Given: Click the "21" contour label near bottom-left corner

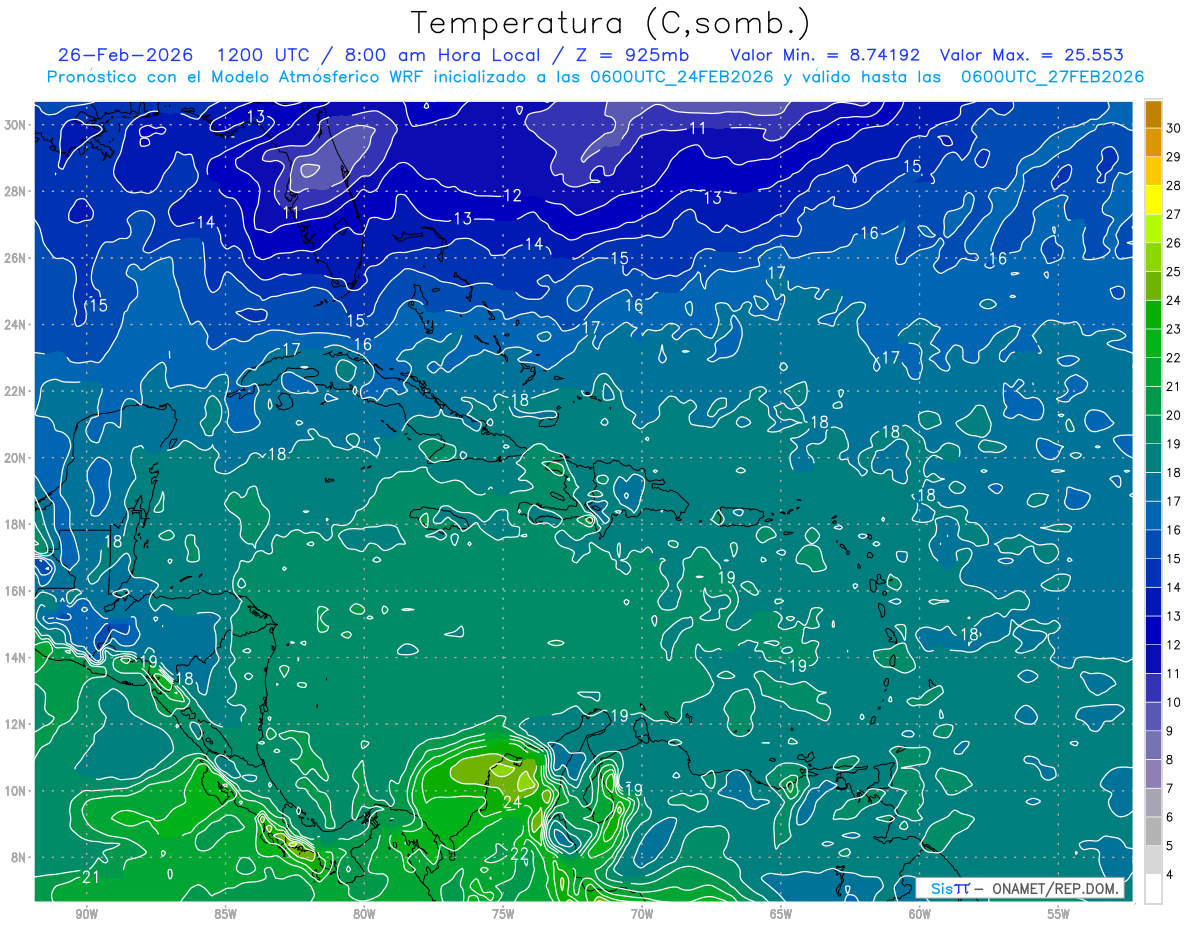Looking at the screenshot, I should click(90, 877).
